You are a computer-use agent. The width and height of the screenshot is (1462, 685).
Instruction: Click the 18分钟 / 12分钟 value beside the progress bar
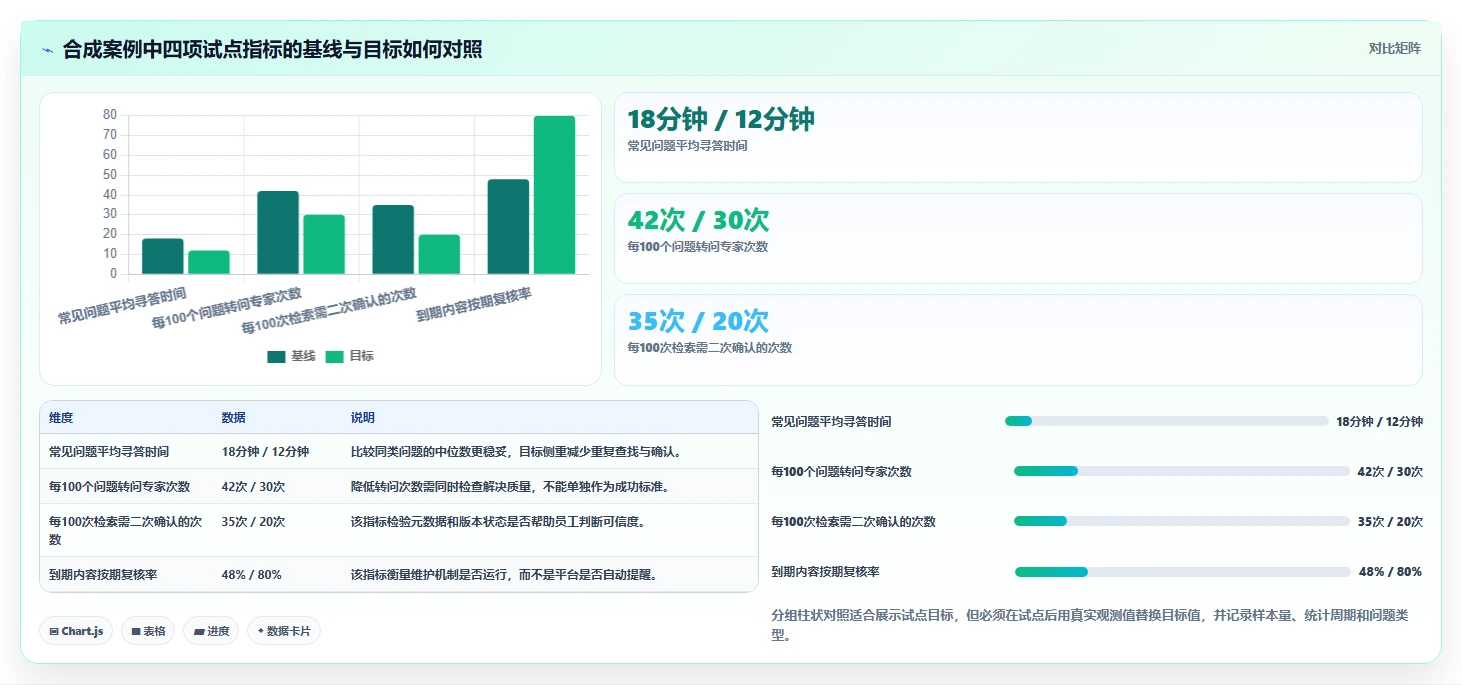[x=1379, y=422]
